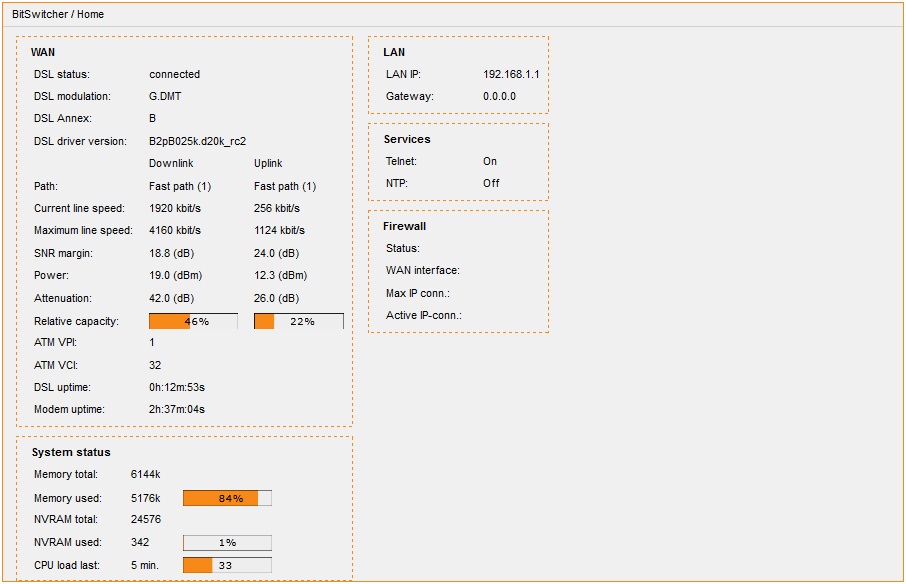The width and height of the screenshot is (906, 584).
Task: Click the Firewall section heading
Action: coord(404,226)
